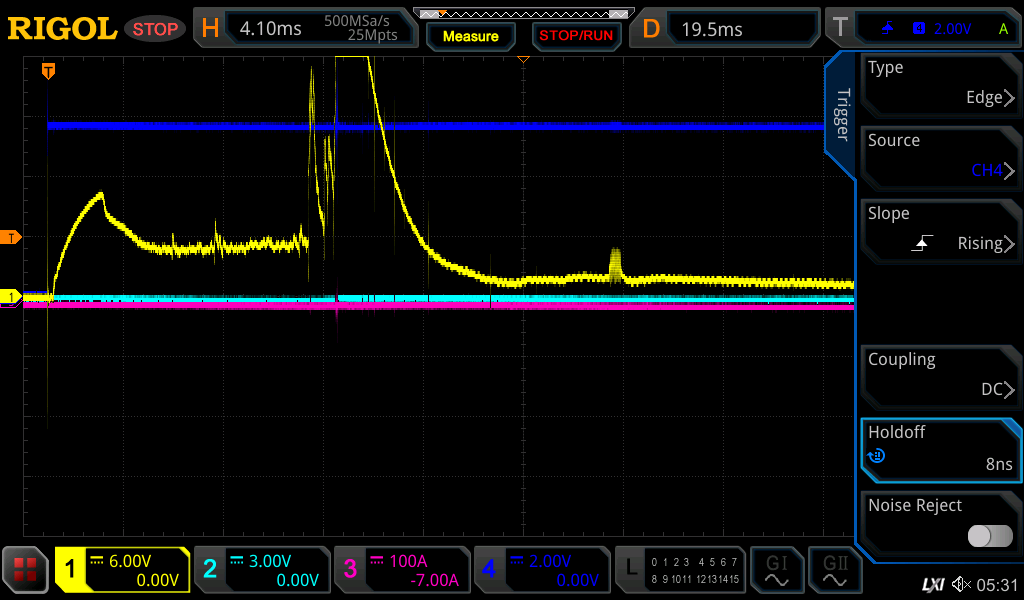This screenshot has height=600, width=1024.
Task: Open the logic analyzer L digital channels
Action: (x=680, y=570)
